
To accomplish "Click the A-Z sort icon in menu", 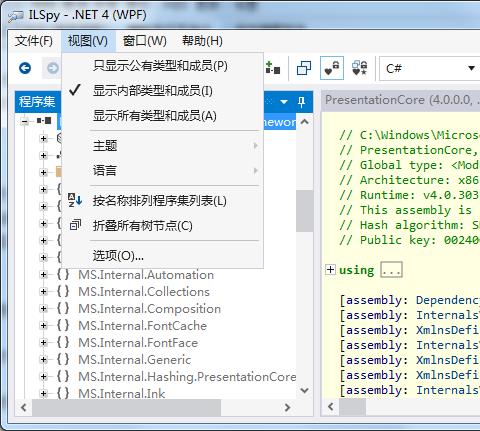I will pos(75,200).
